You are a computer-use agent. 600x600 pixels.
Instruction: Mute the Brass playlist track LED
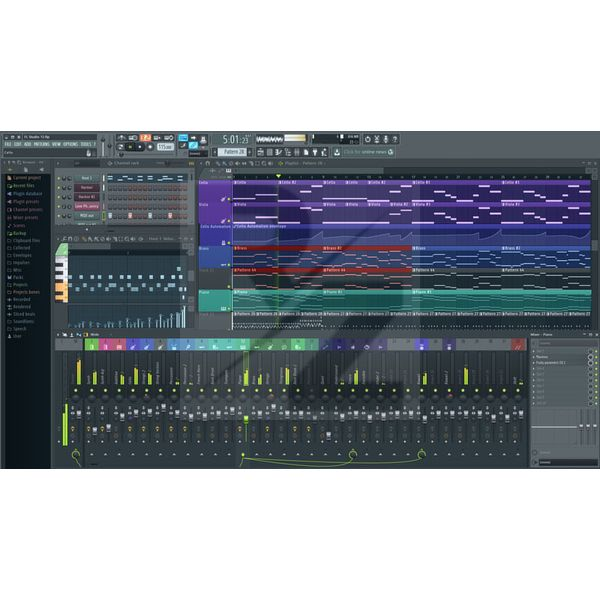[x=229, y=265]
